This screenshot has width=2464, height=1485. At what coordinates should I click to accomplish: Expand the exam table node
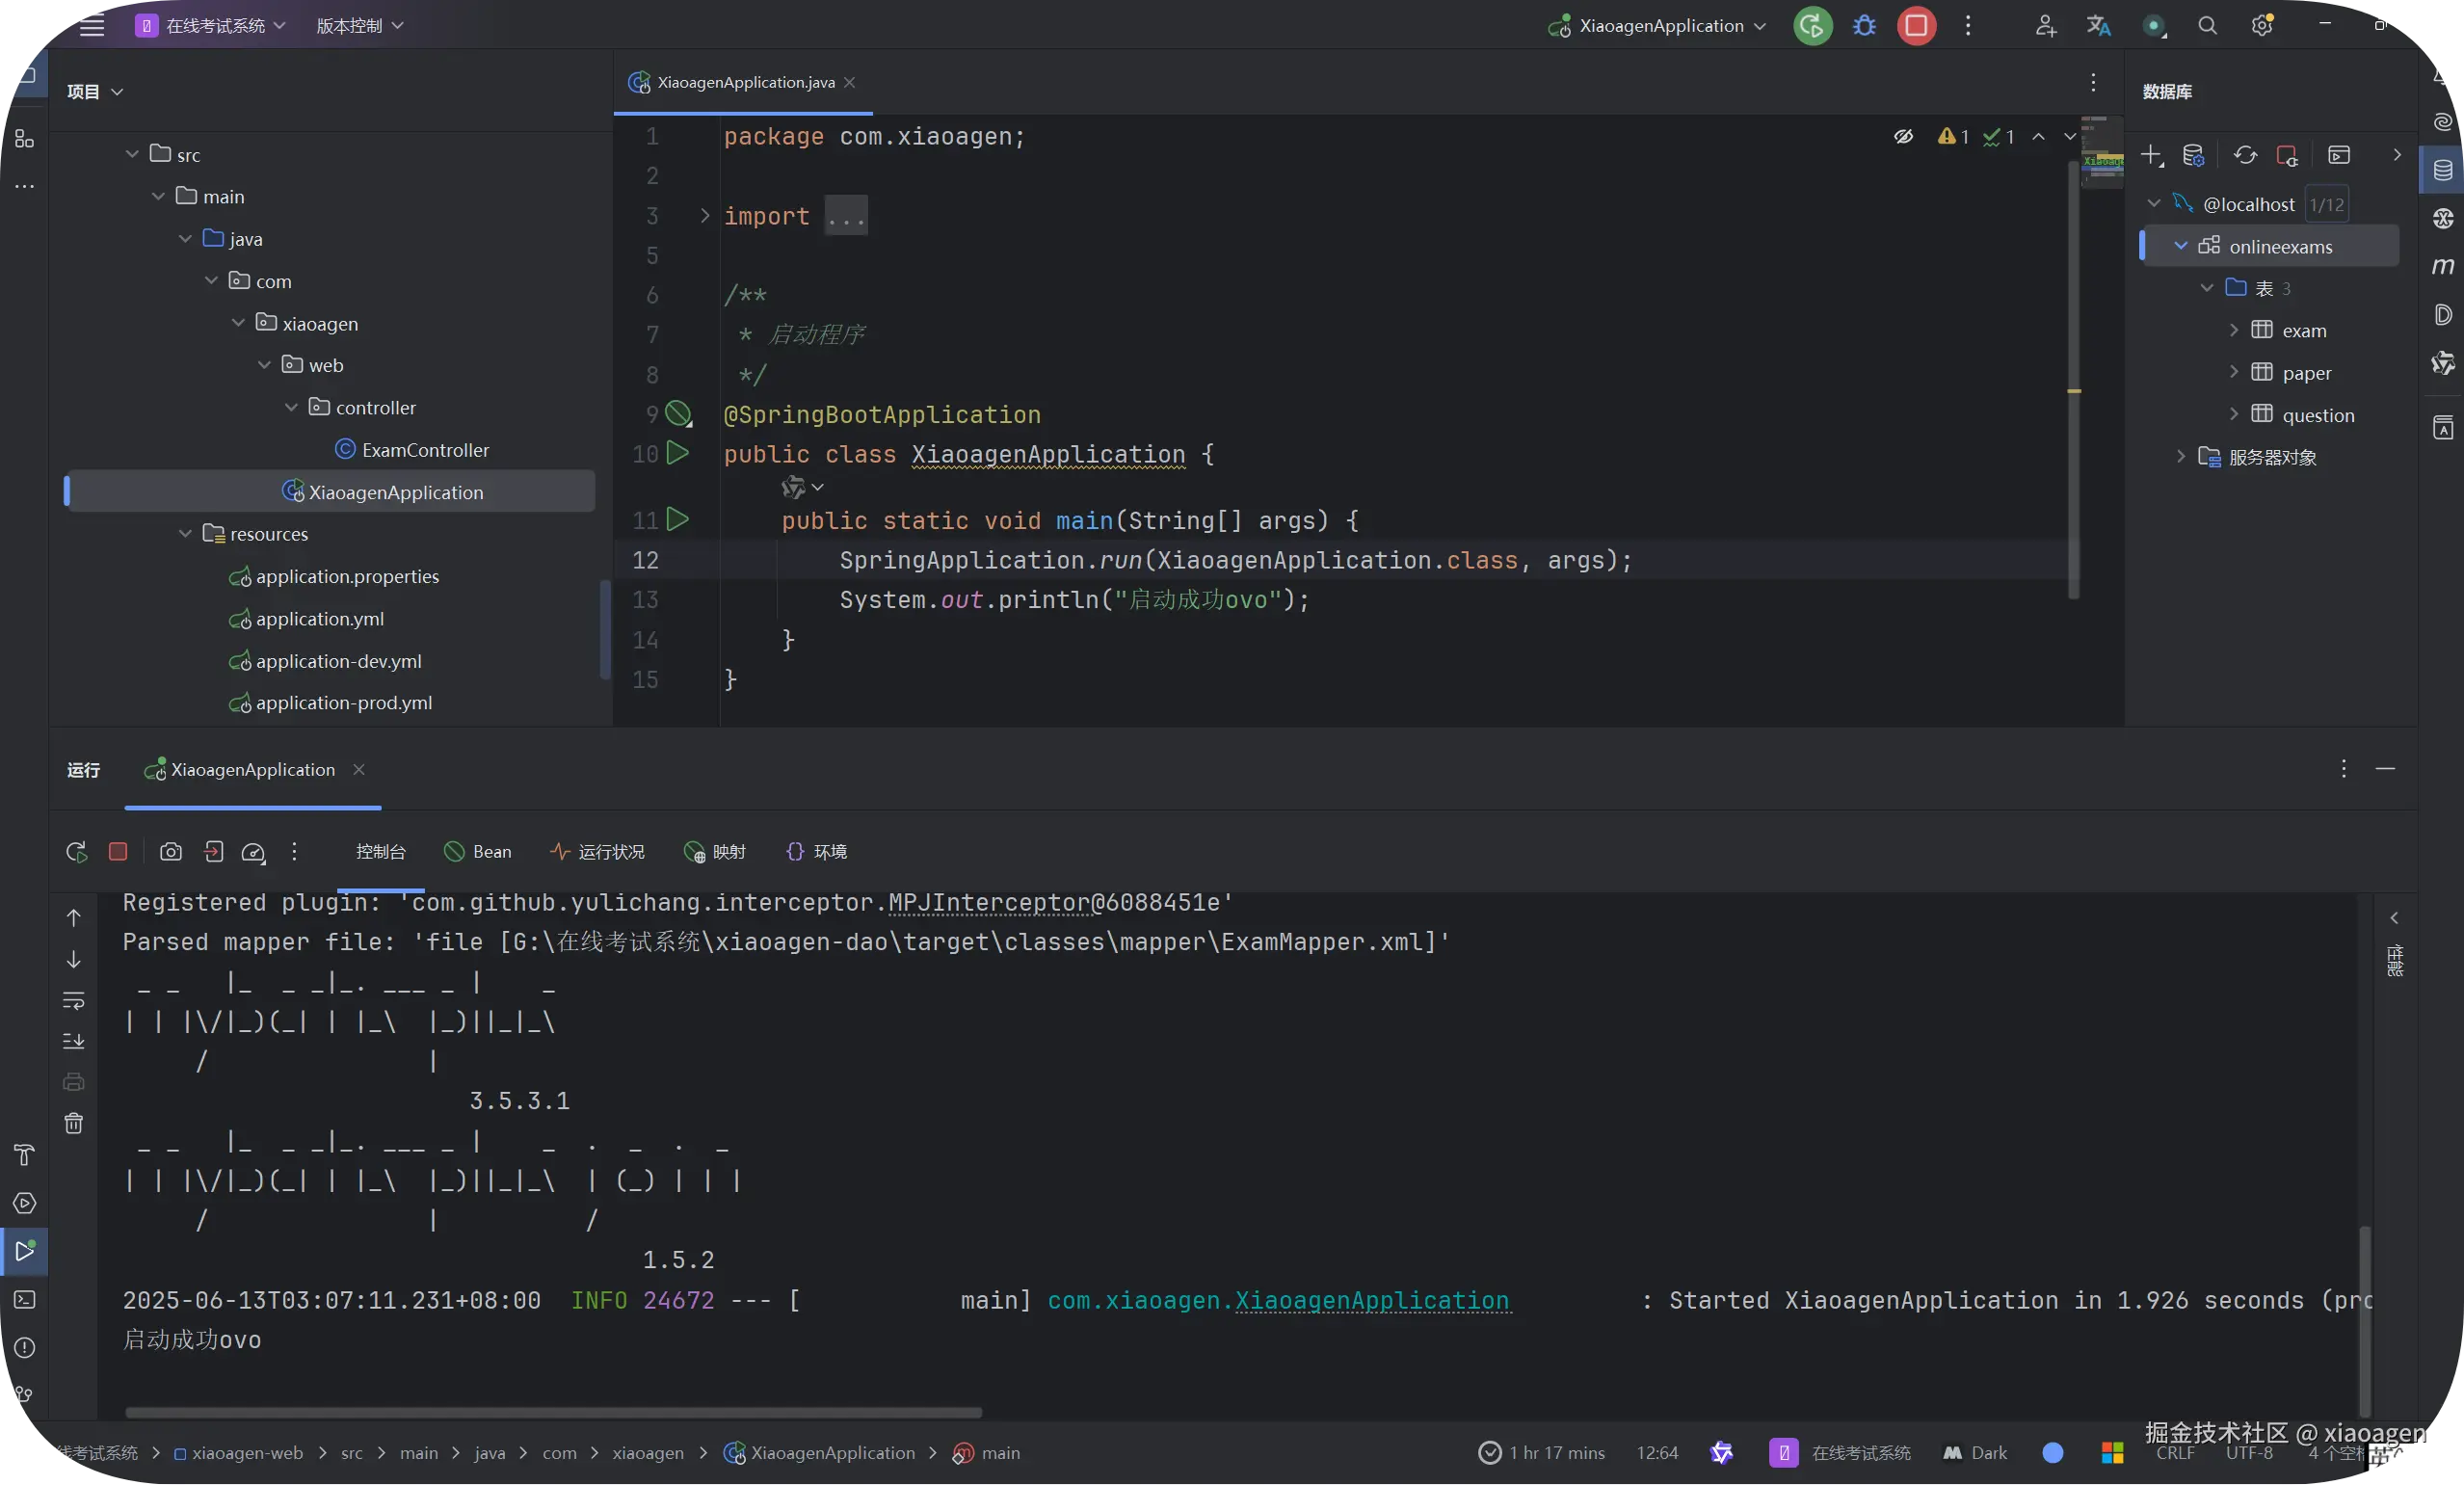coord(2233,330)
